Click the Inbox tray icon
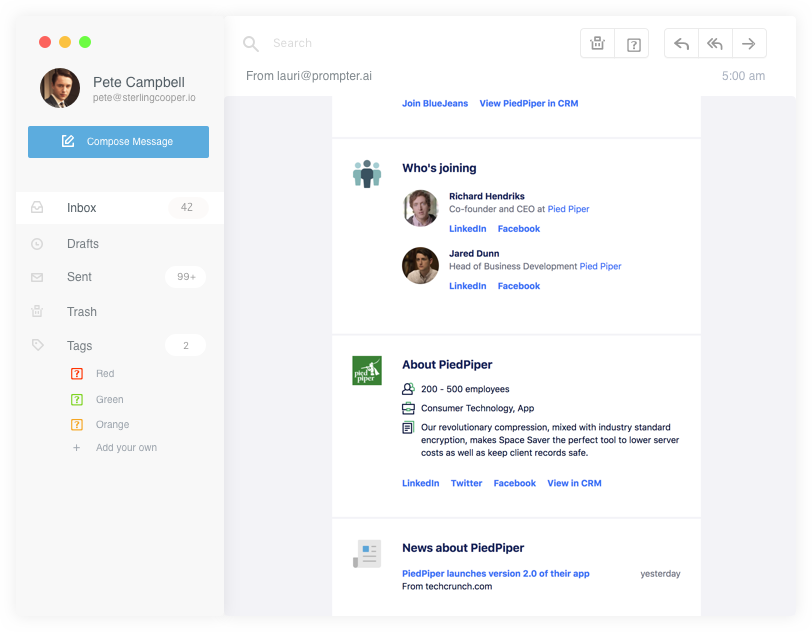This screenshot has height=632, width=812. [37, 207]
